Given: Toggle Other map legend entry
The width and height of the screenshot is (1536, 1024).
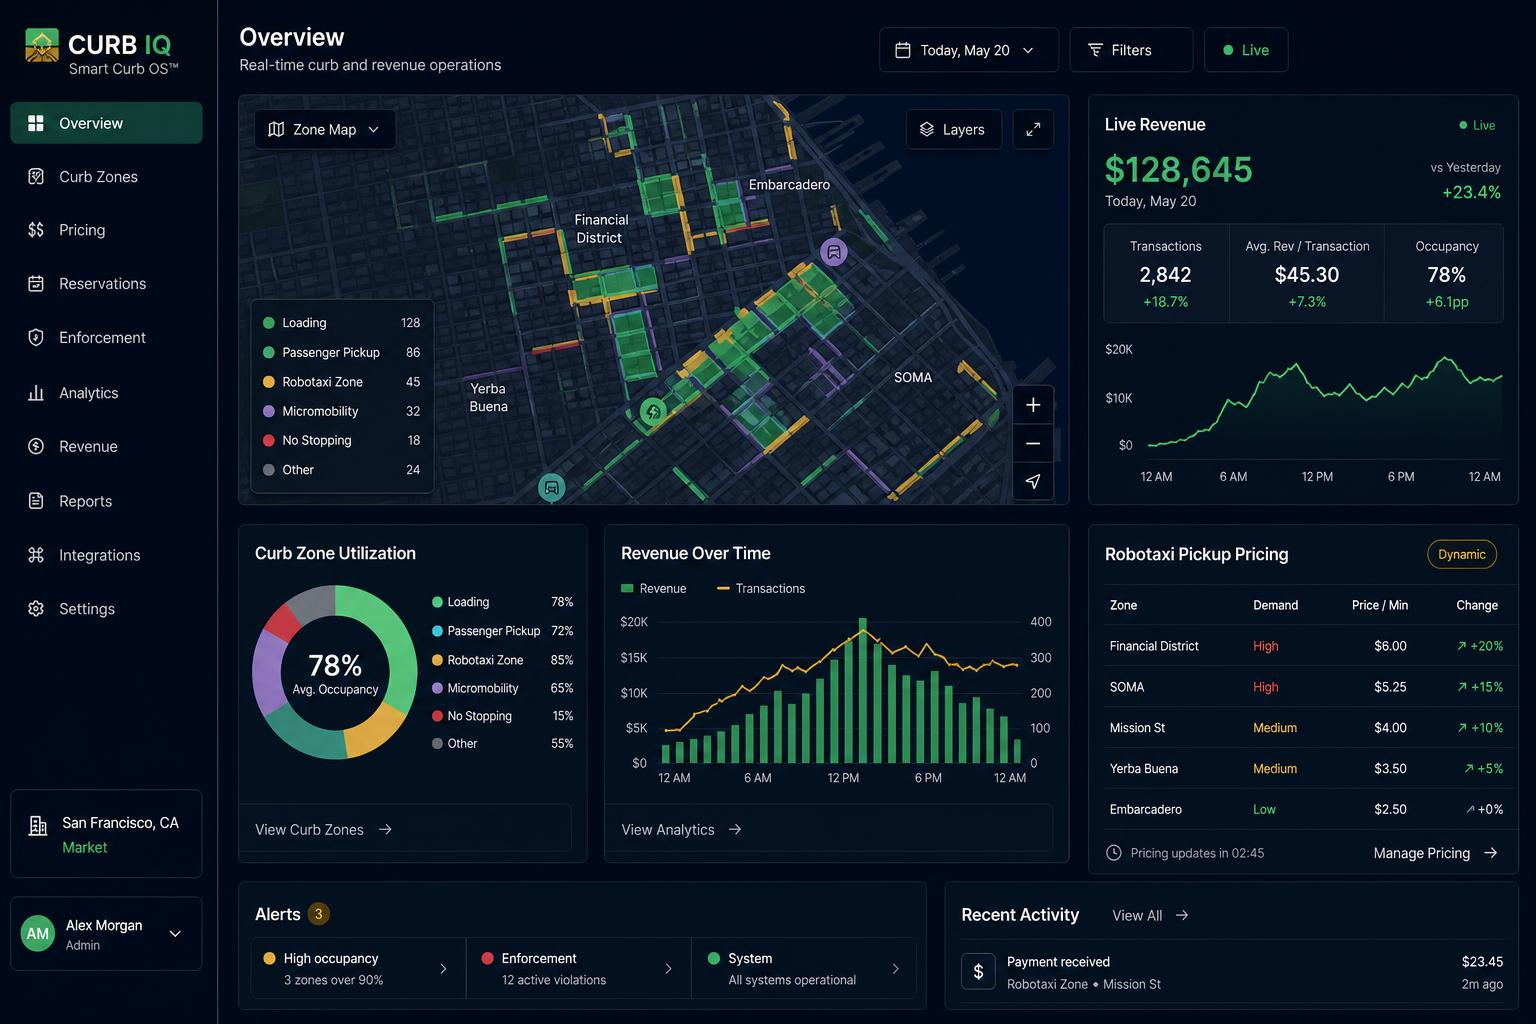Looking at the screenshot, I should click(341, 470).
